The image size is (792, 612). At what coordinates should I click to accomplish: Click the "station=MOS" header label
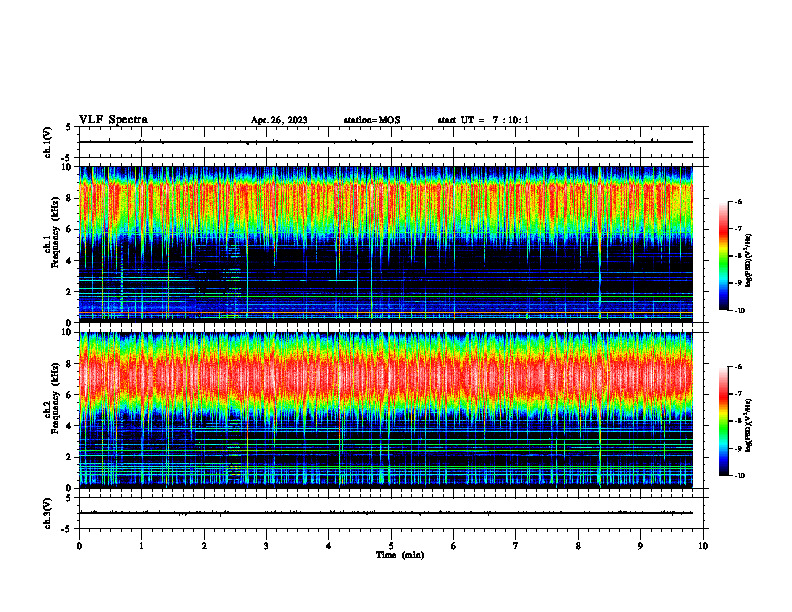pos(372,120)
